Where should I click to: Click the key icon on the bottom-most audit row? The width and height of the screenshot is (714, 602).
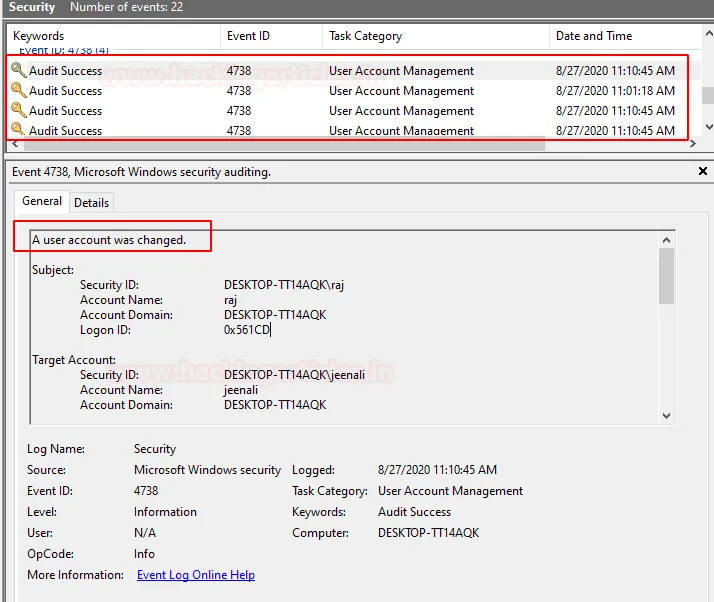click(x=18, y=130)
